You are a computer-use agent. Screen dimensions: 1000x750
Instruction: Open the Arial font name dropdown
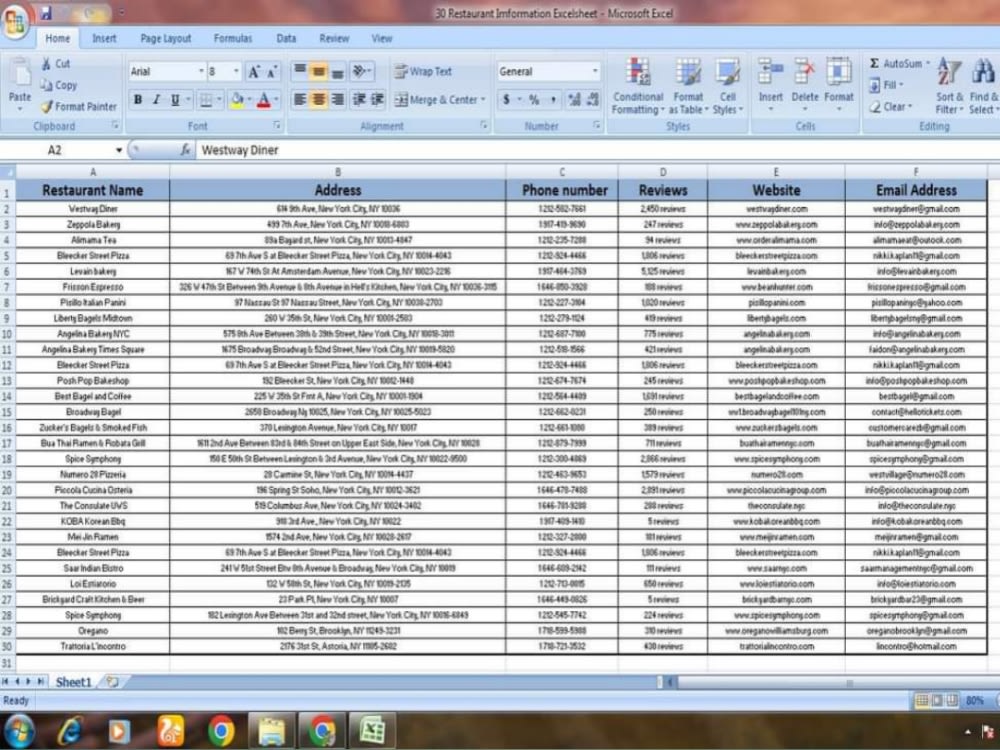point(202,71)
